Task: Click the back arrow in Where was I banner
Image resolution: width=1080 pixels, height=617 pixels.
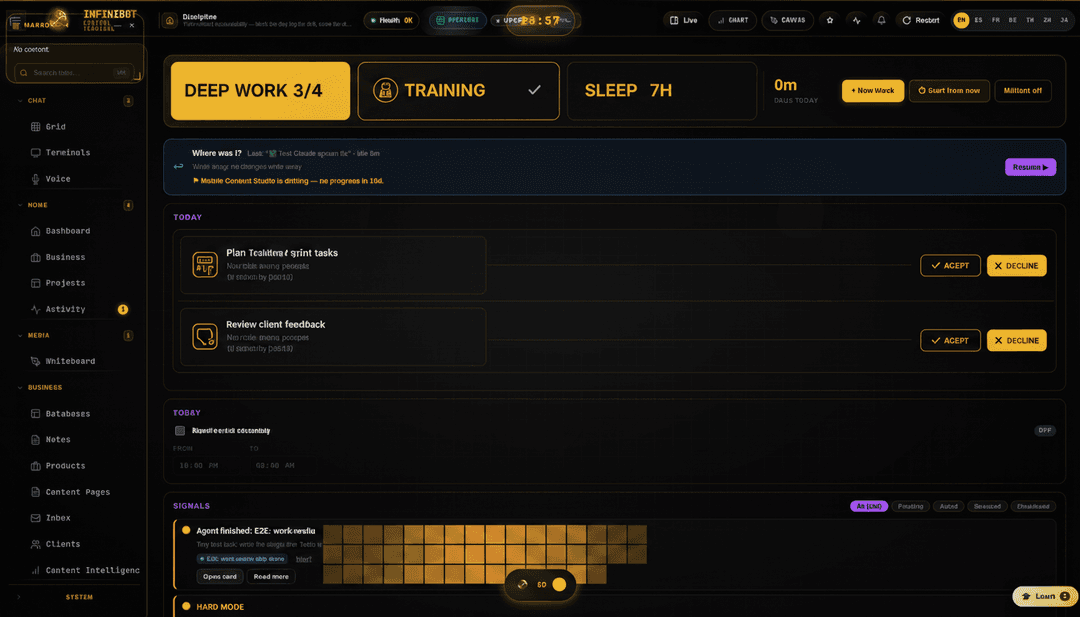Action: point(178,167)
